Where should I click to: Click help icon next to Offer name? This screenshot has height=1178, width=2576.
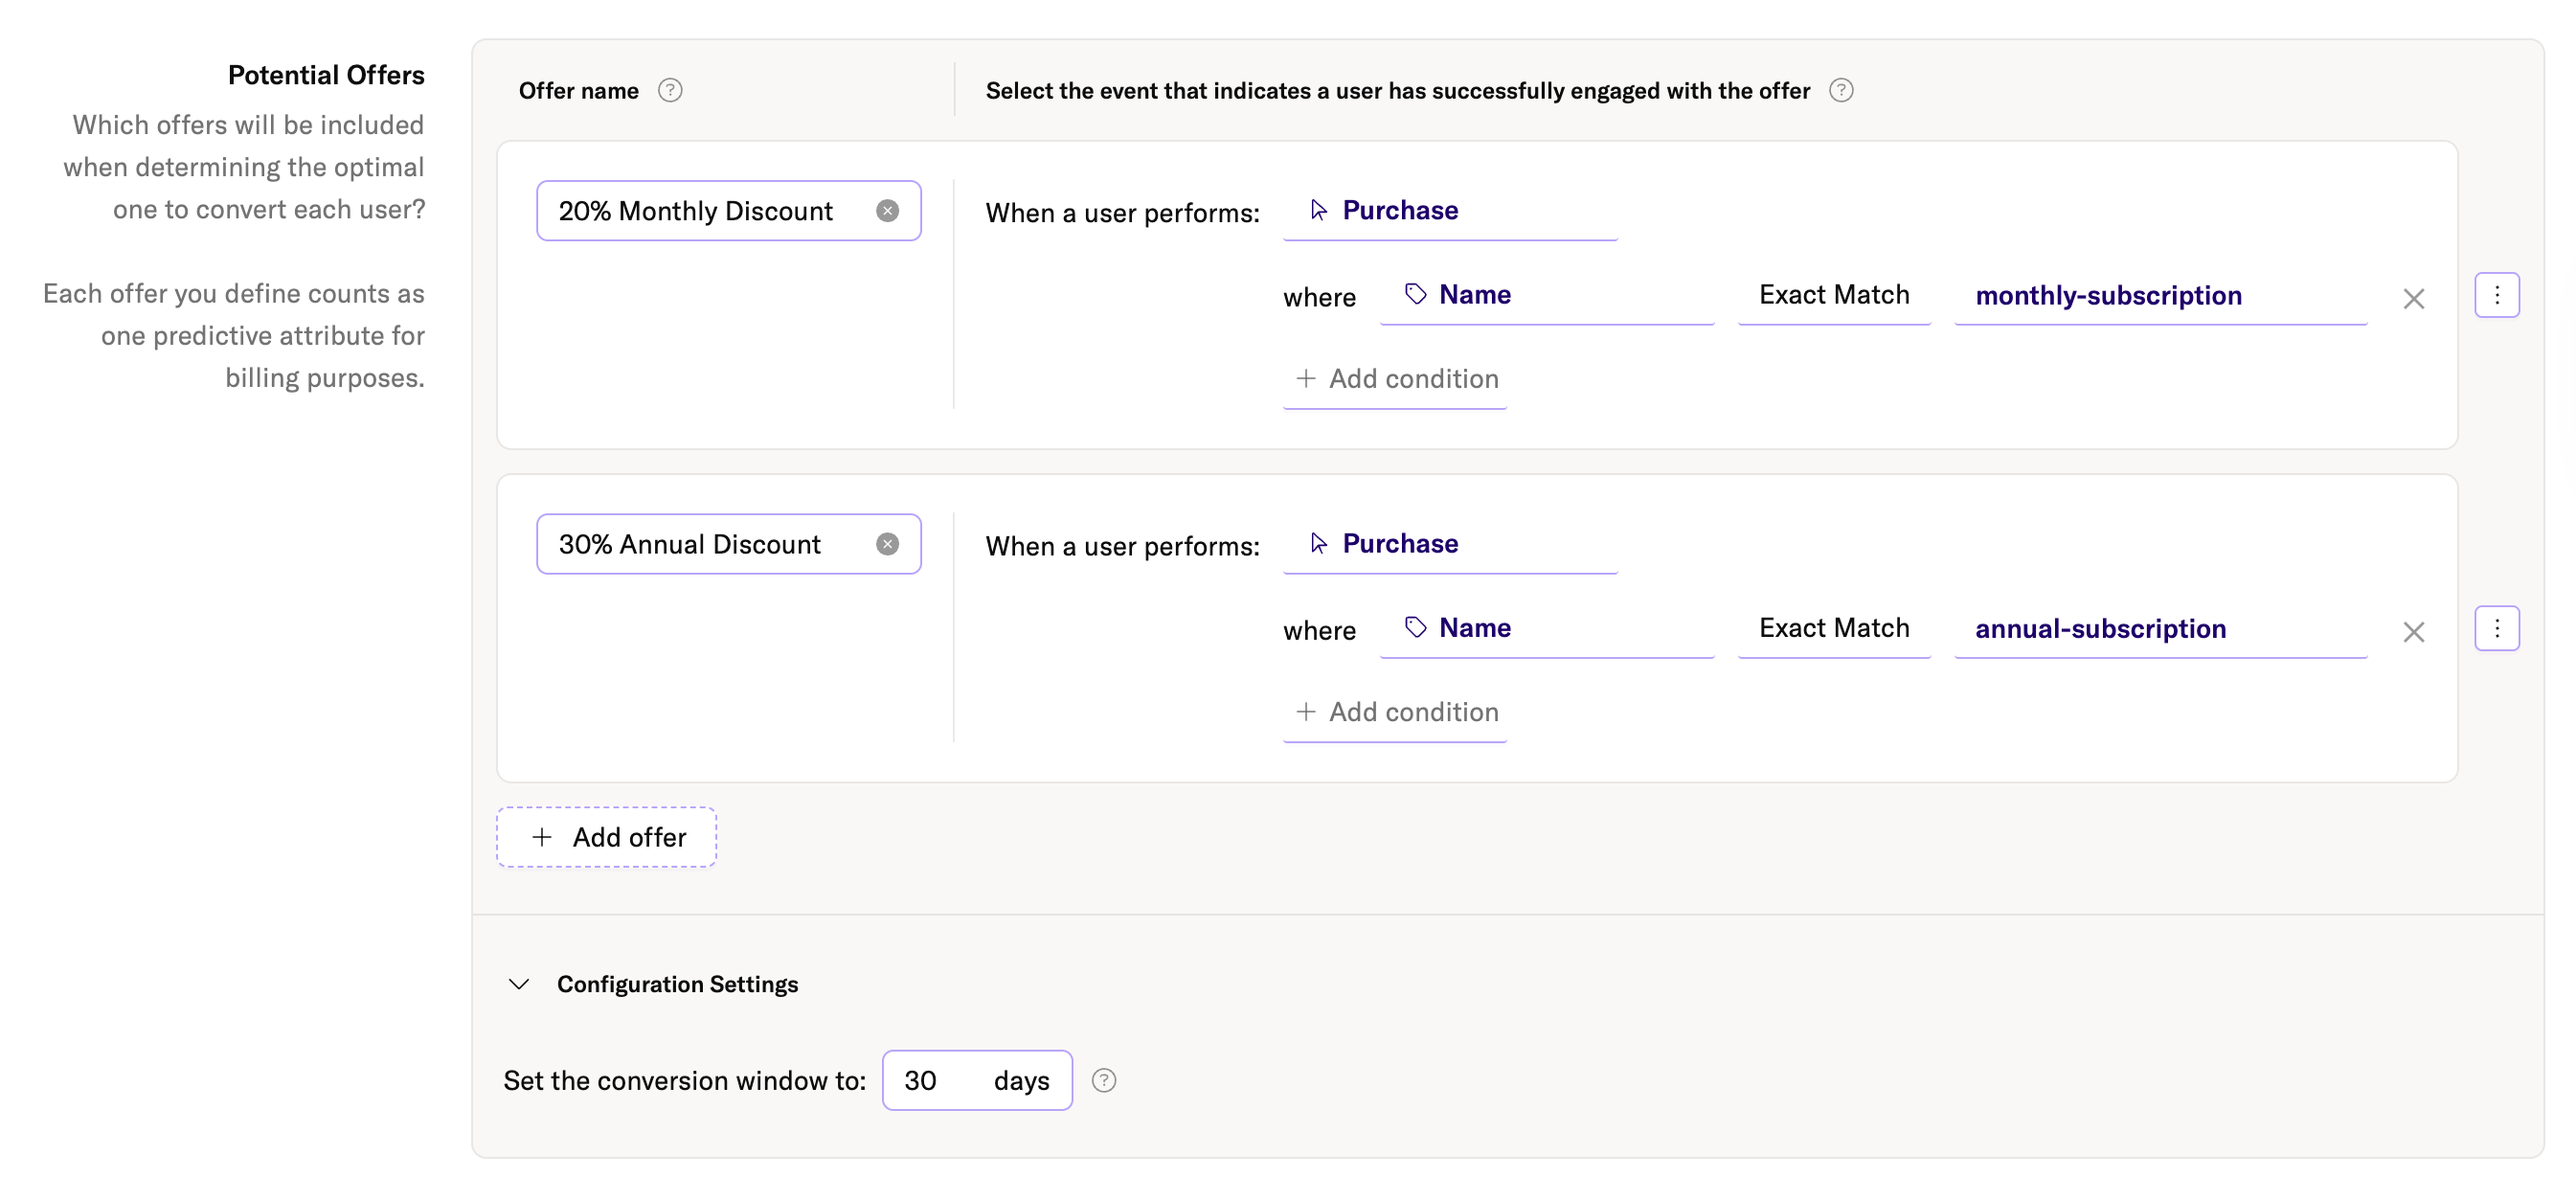pos(670,90)
